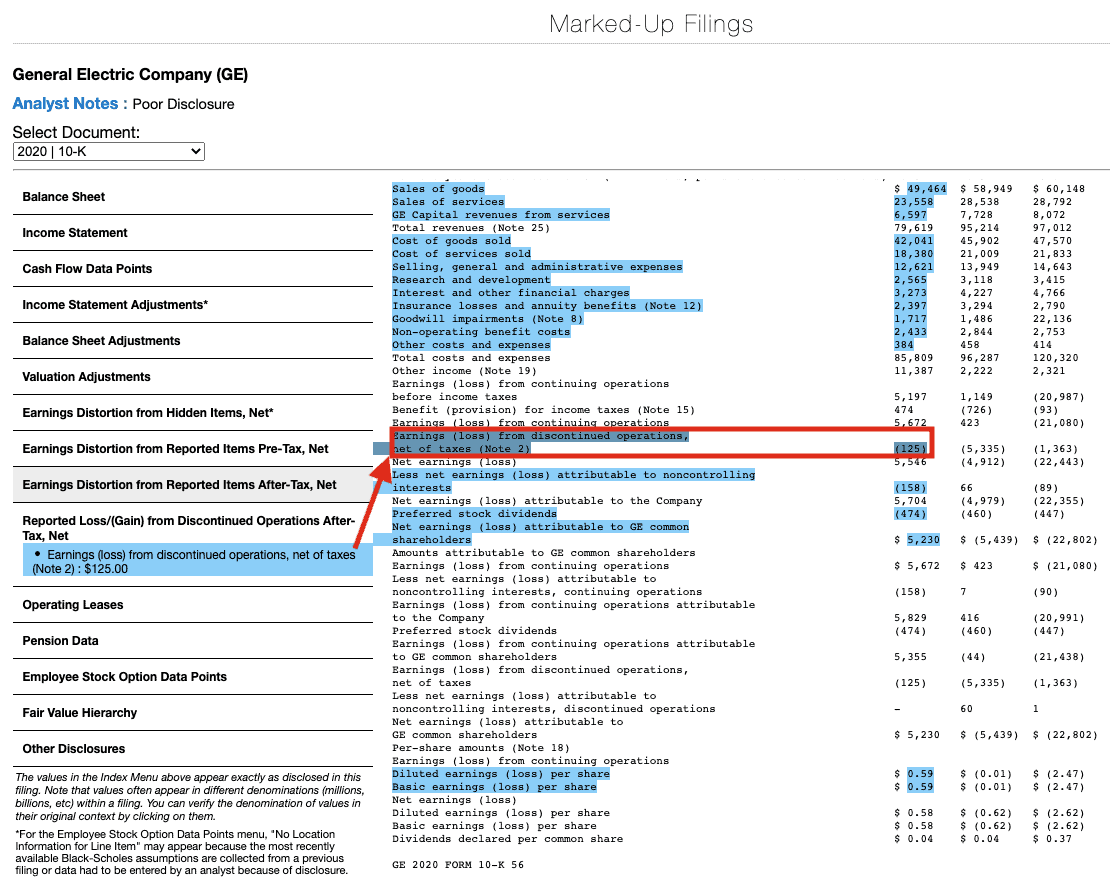
Task: Click highlighted value 23,558
Action: [x=914, y=202]
